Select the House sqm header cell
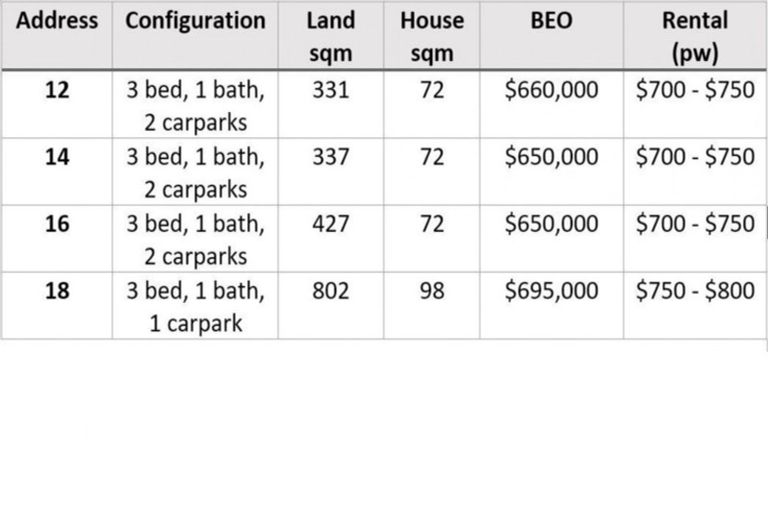Viewport: 768px width, 512px height. [432, 36]
